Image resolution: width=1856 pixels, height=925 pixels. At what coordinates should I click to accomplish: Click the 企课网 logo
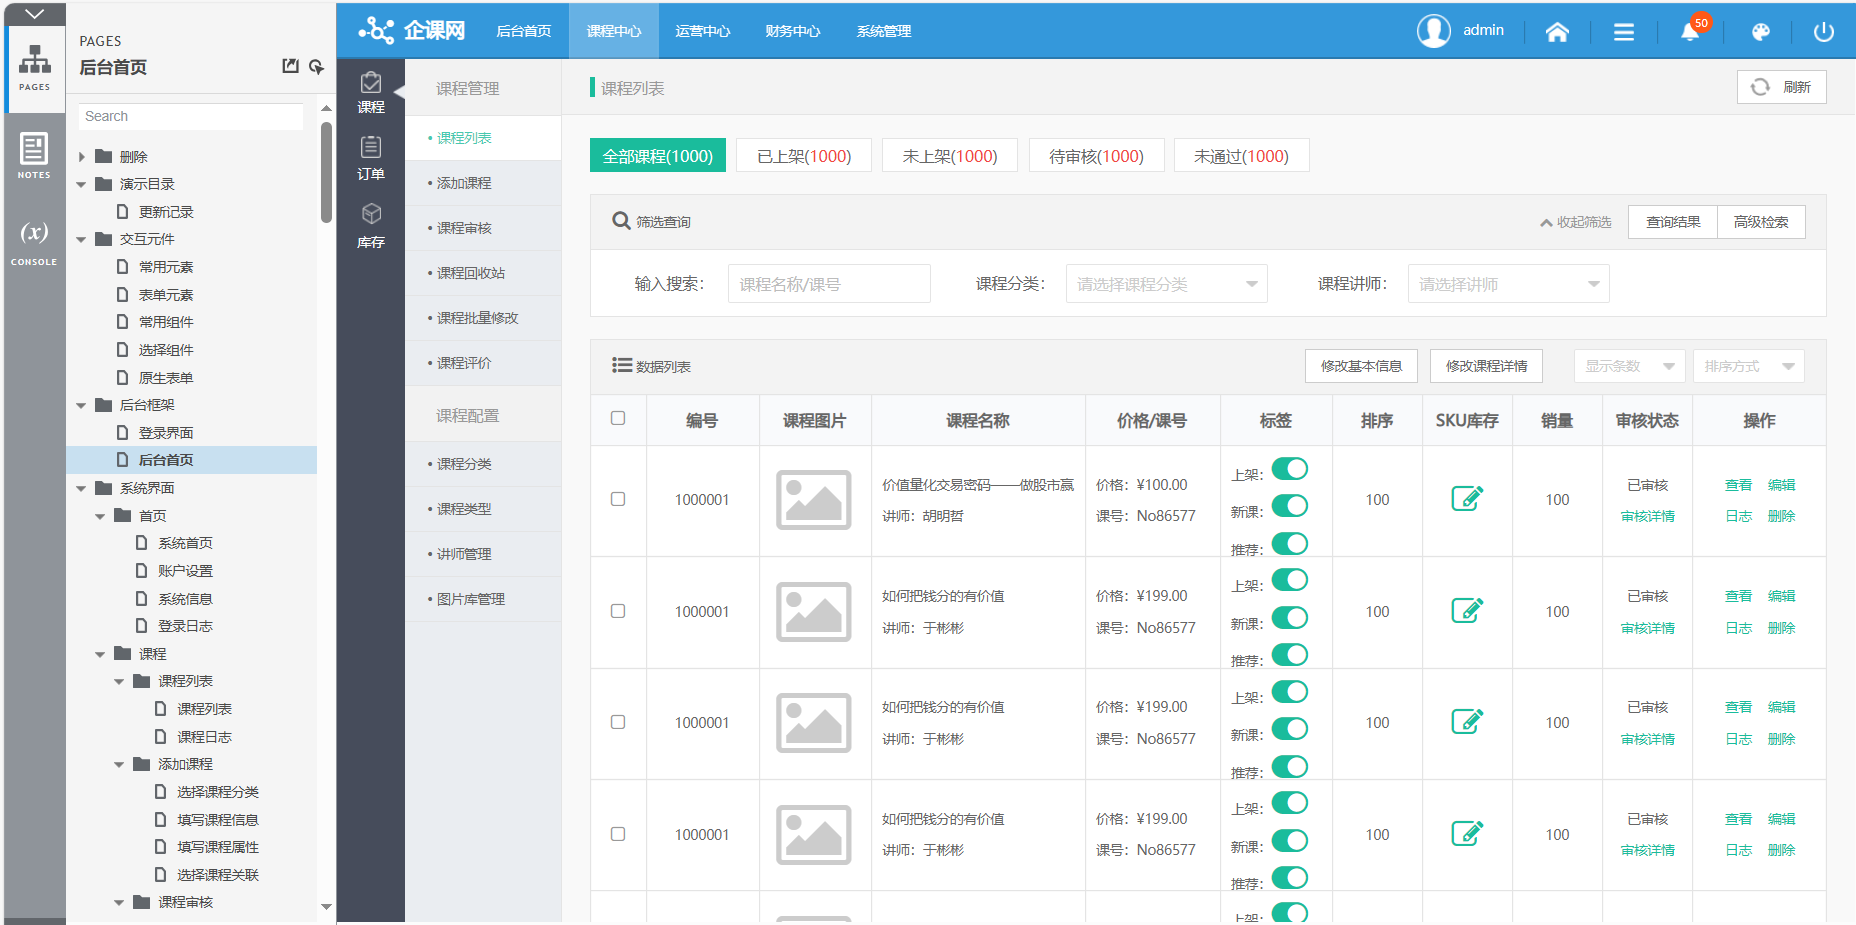click(412, 30)
